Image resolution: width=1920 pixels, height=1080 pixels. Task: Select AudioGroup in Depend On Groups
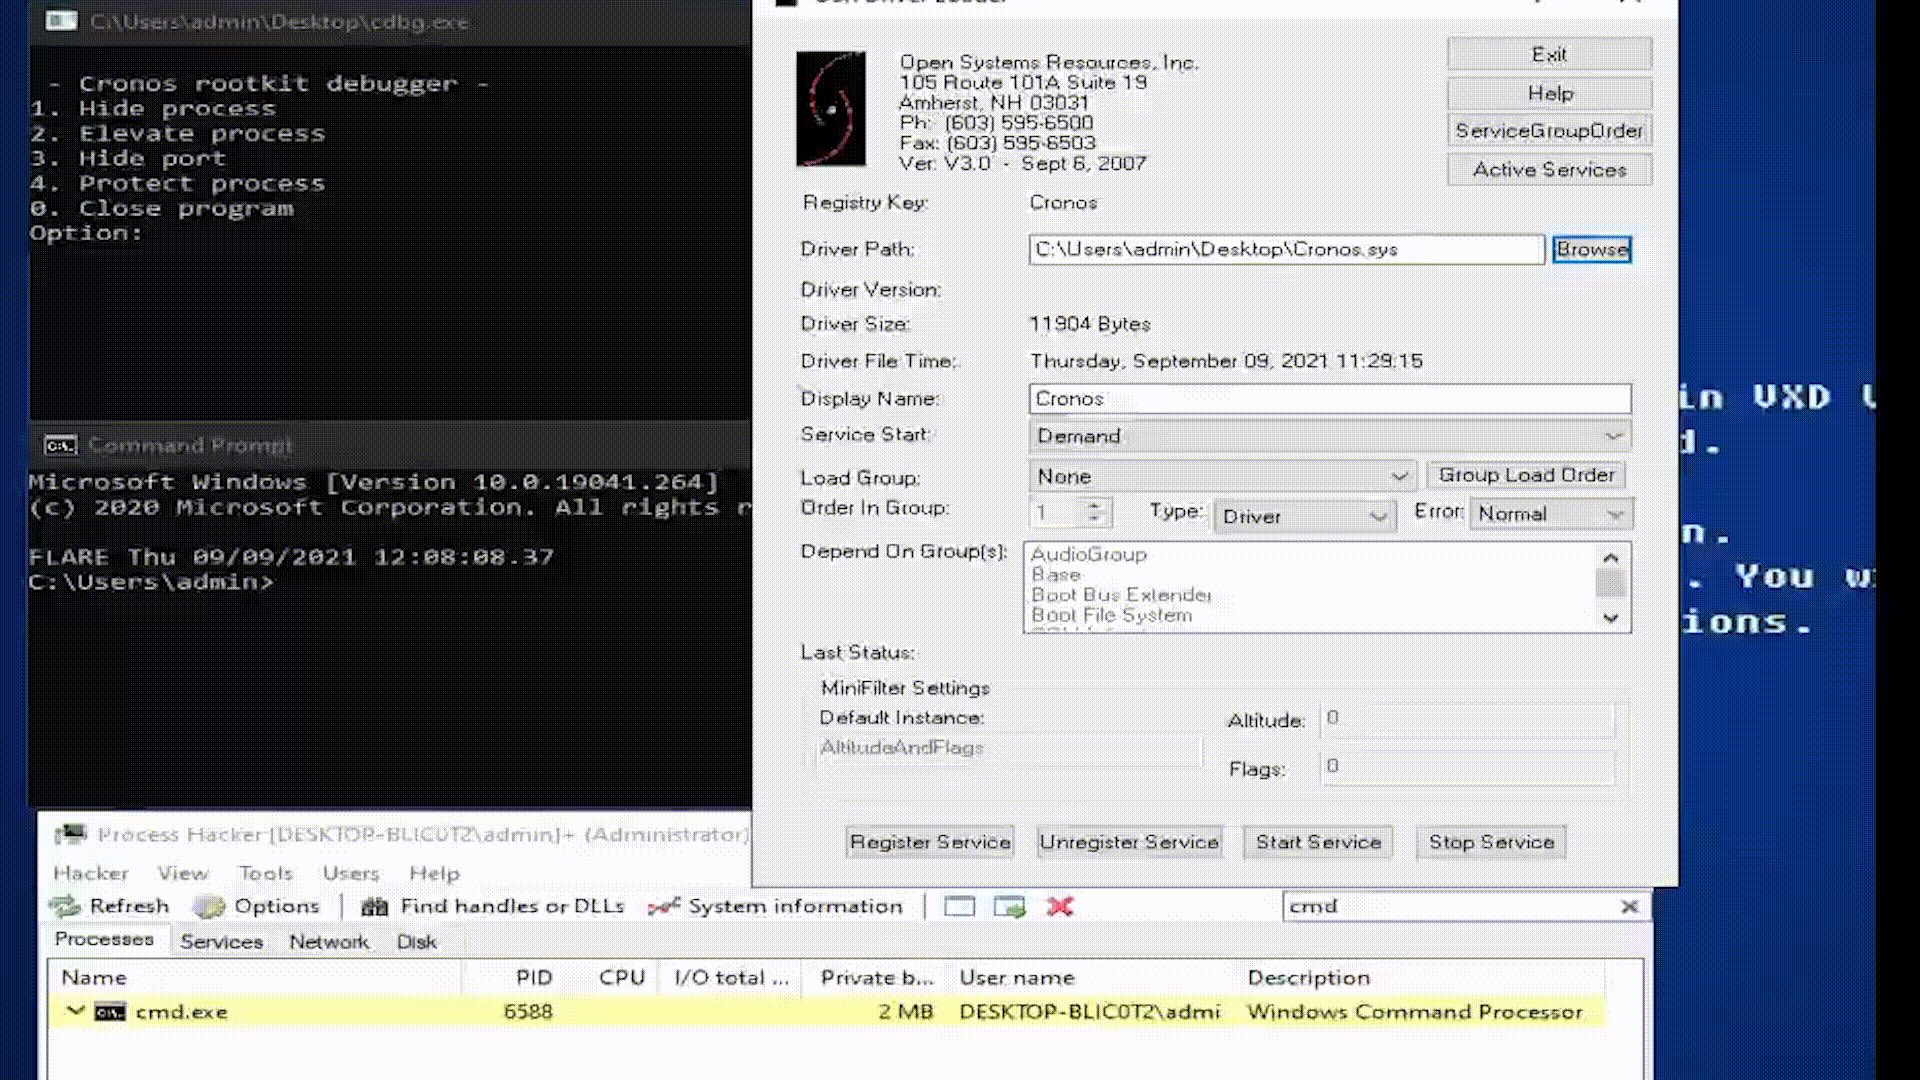[x=1089, y=554]
